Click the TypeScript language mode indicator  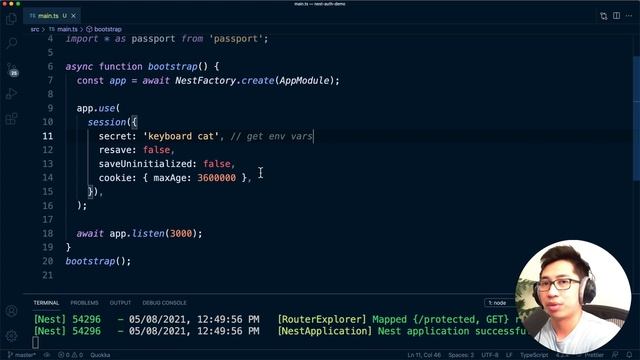pyautogui.click(x=534, y=355)
